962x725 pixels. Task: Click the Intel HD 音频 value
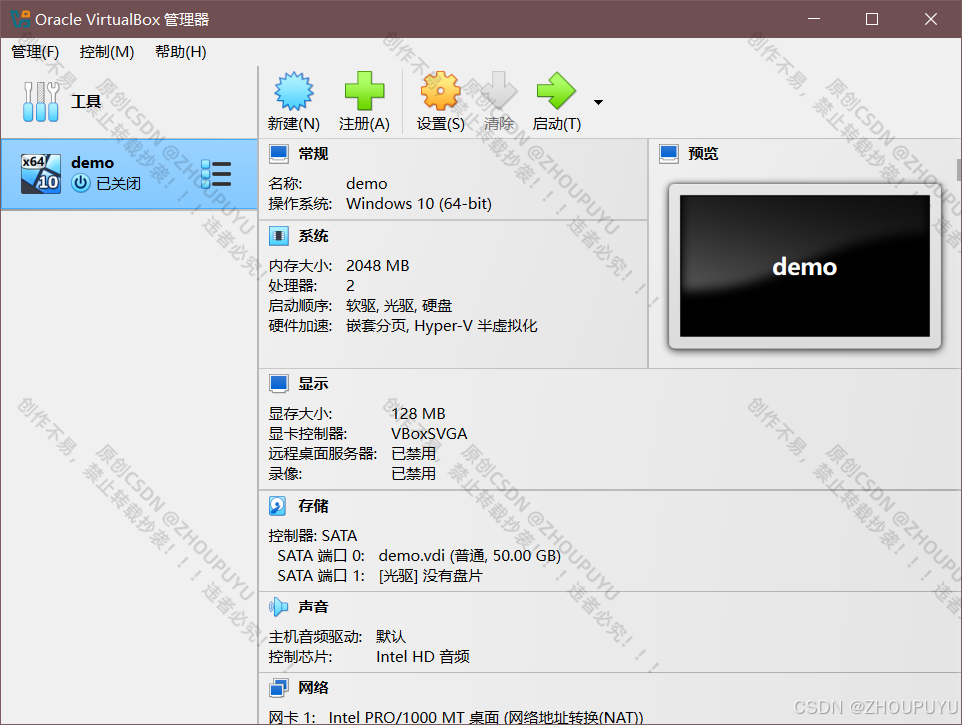point(423,657)
